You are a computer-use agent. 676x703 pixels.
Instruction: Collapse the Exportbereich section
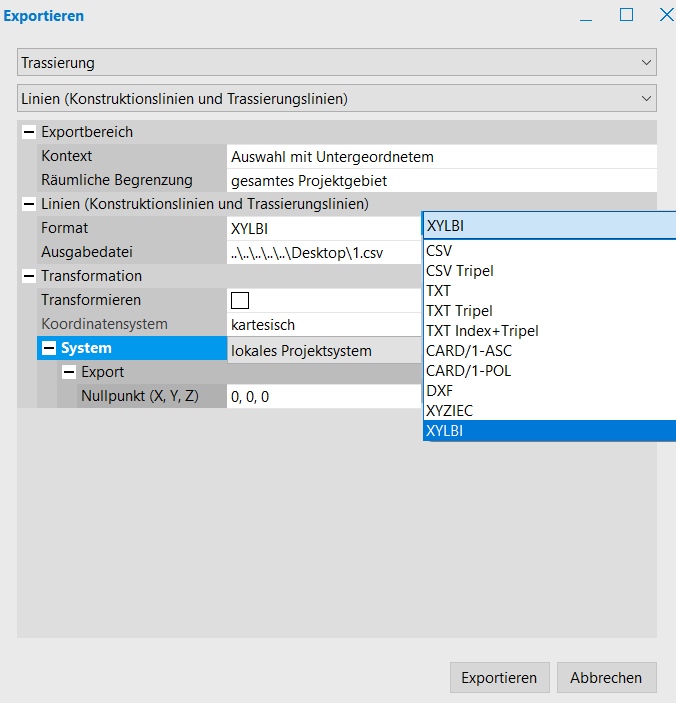tap(28, 132)
